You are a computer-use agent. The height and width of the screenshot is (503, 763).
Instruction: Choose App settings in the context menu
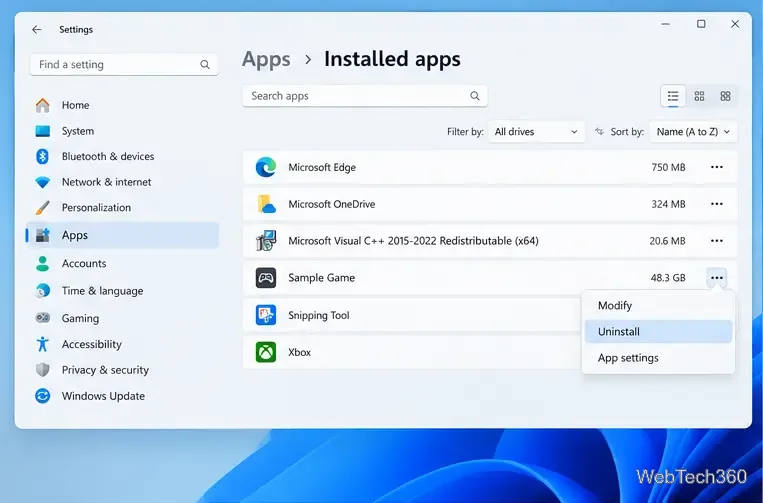point(658,358)
